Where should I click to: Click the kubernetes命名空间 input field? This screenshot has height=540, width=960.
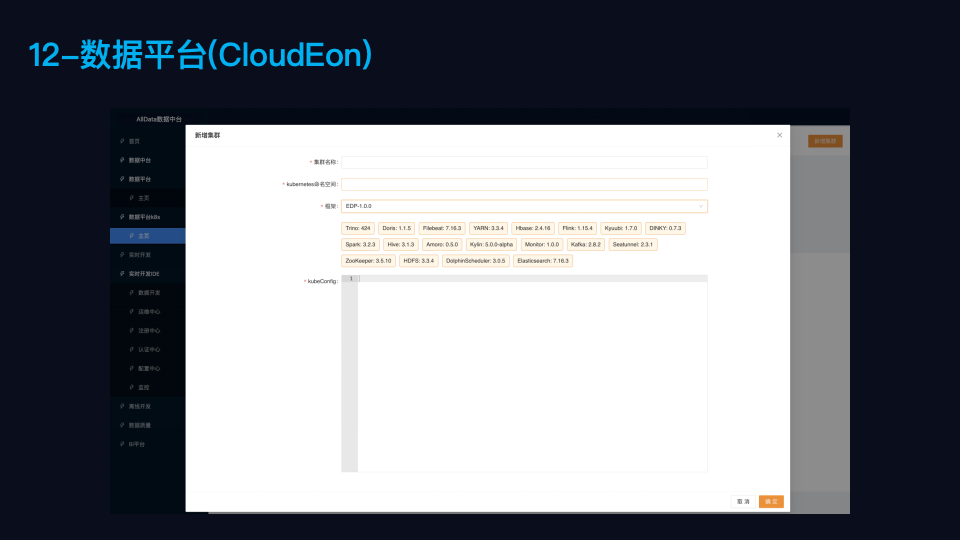tap(524, 184)
